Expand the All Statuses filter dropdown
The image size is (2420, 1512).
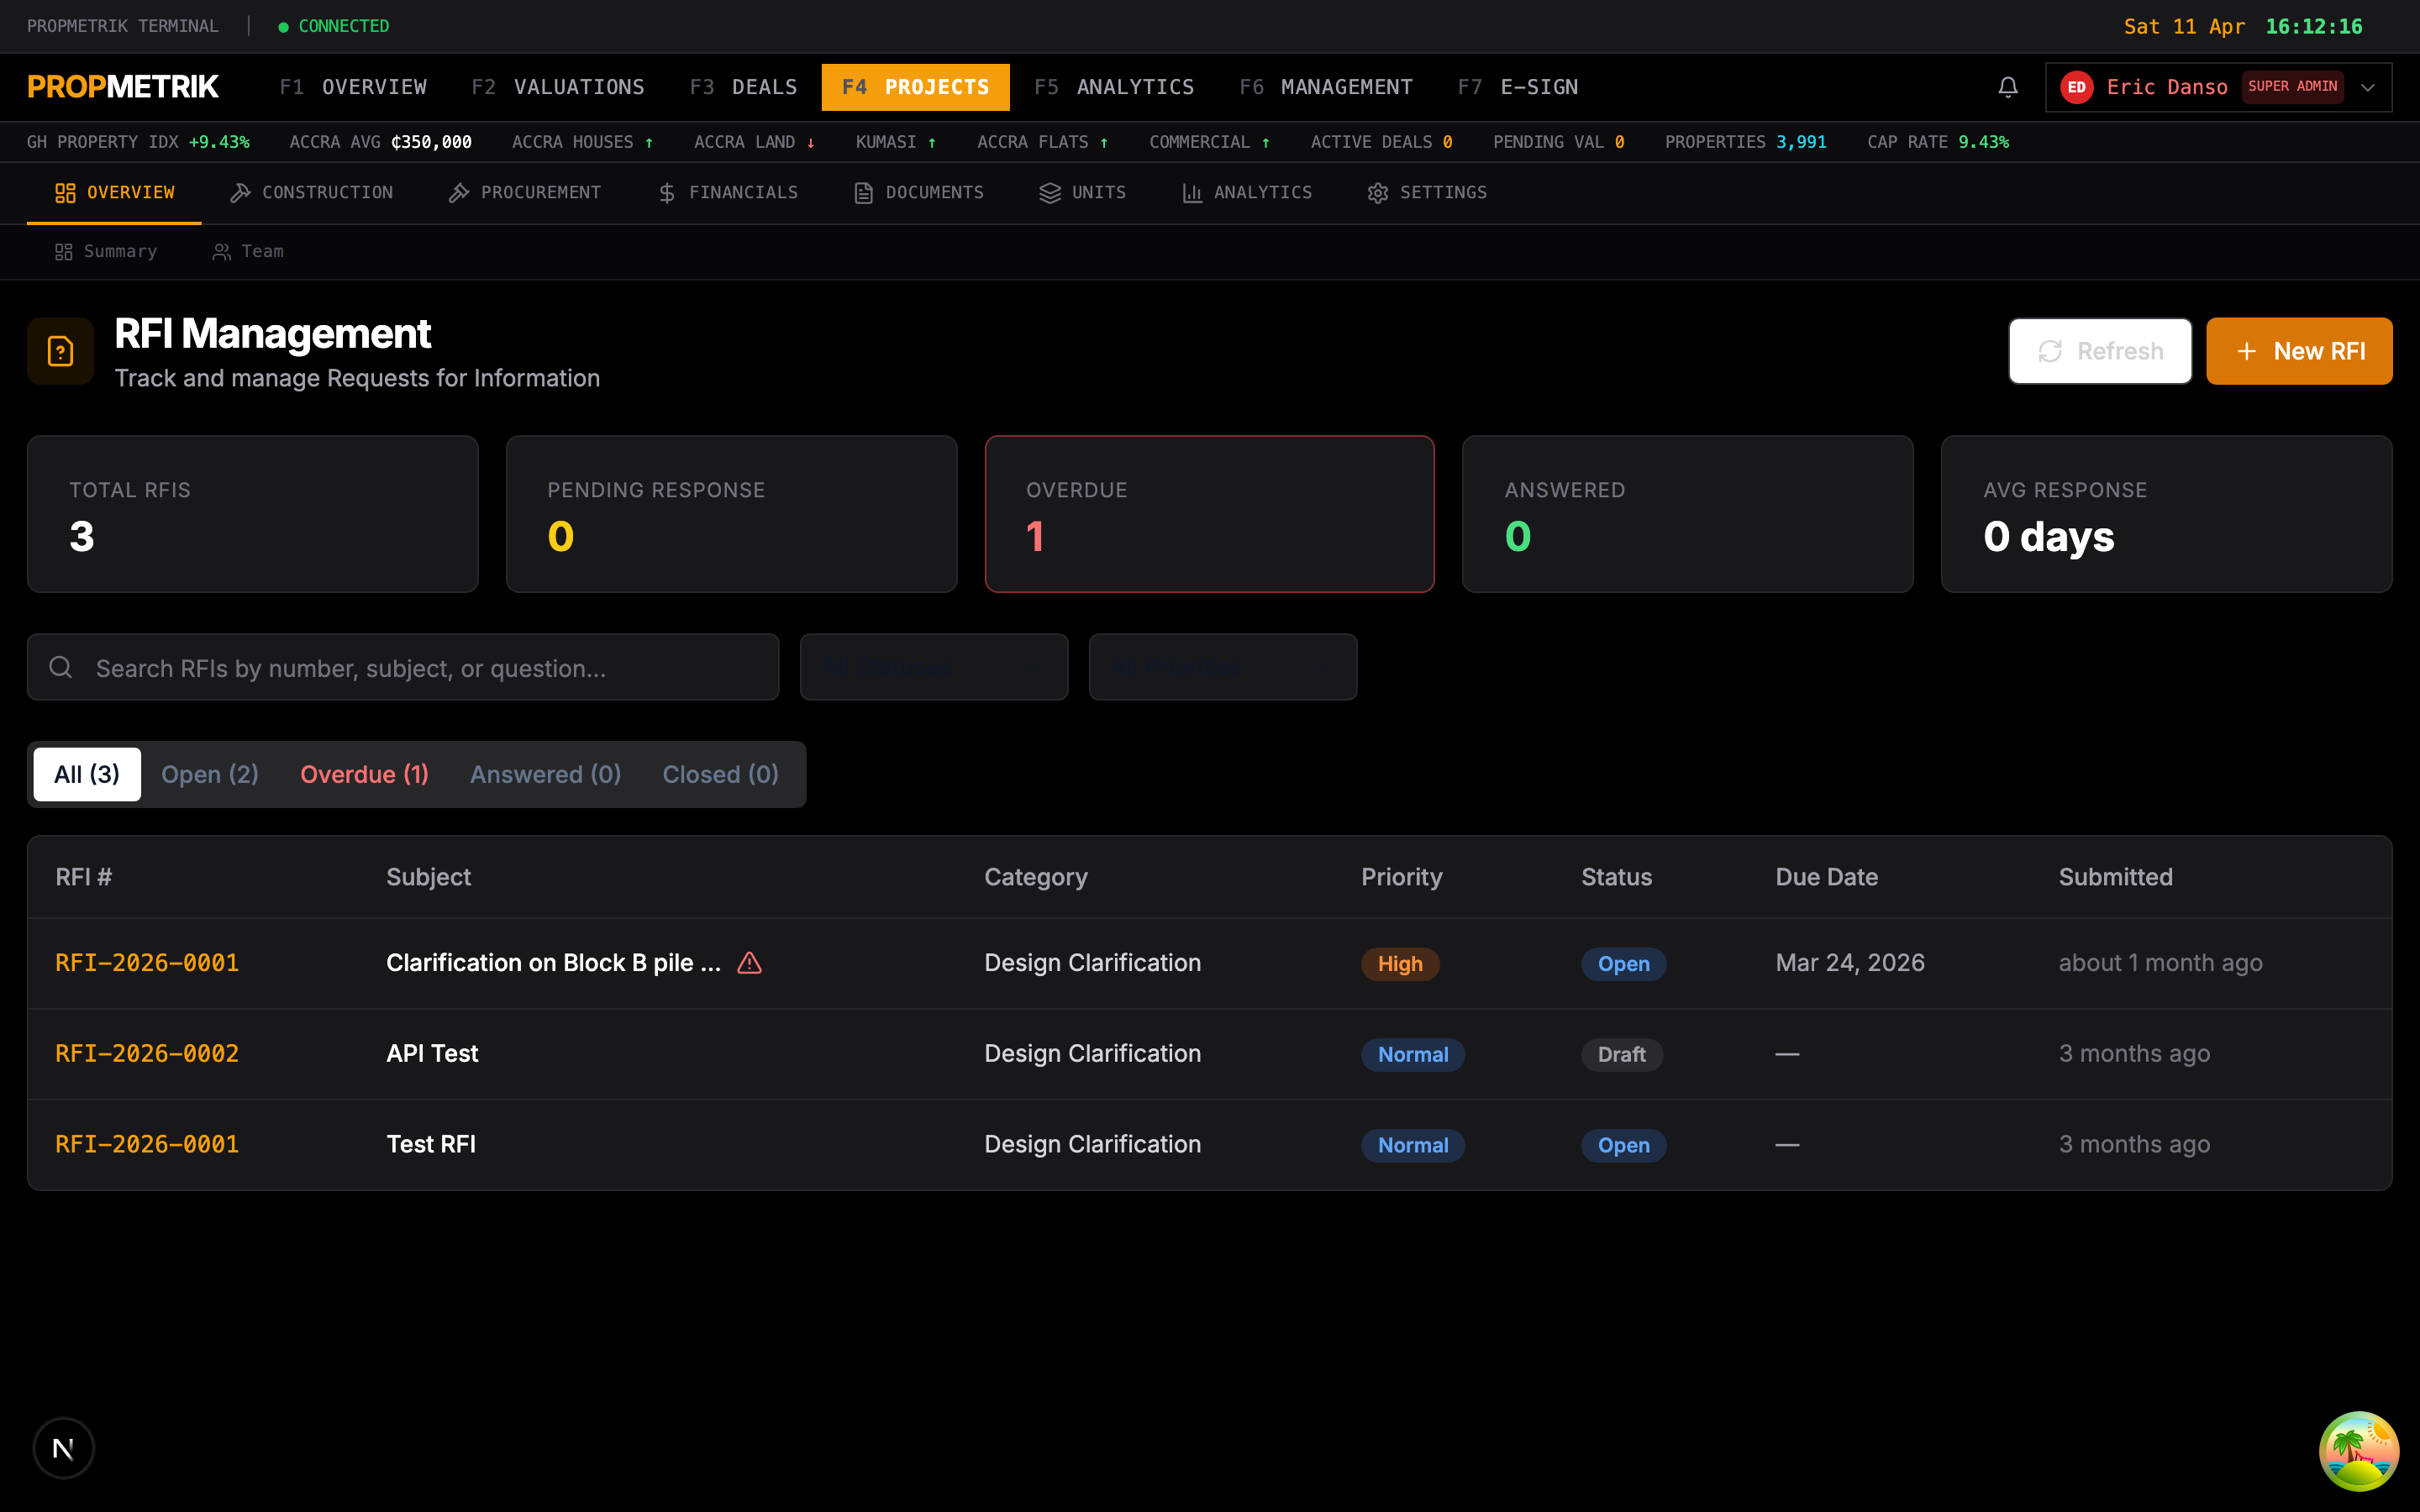[x=934, y=667]
